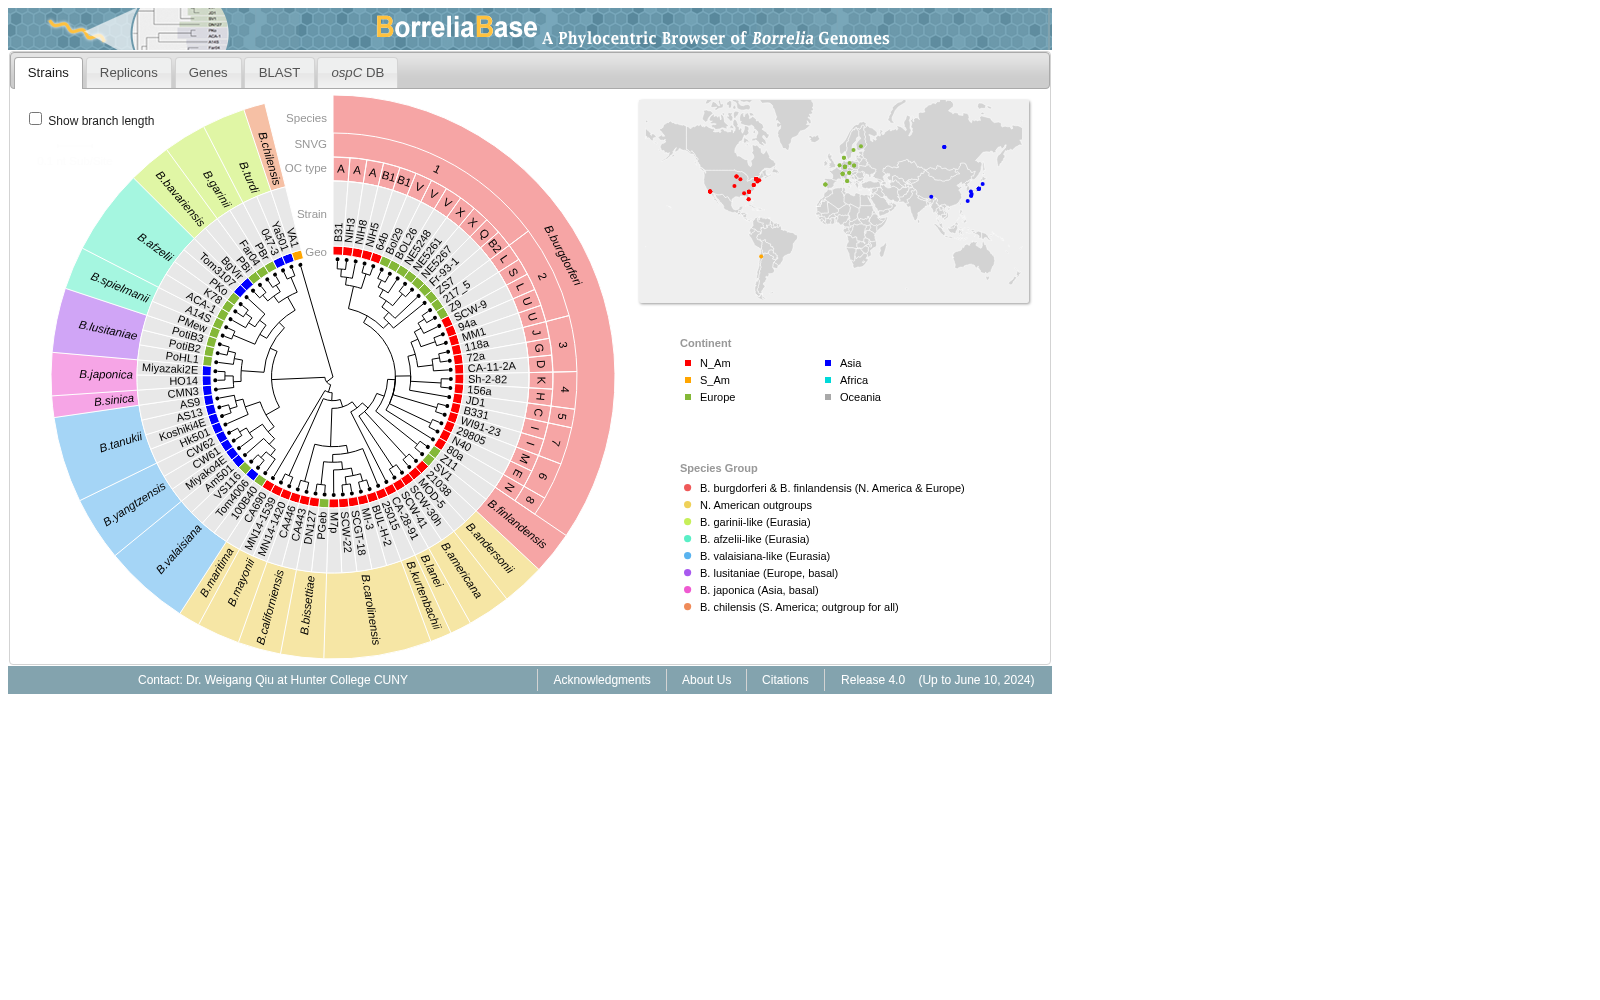Select the B.andersonii species label
Image resolution: width=1600 pixels, height=1000 pixels.
point(490,549)
